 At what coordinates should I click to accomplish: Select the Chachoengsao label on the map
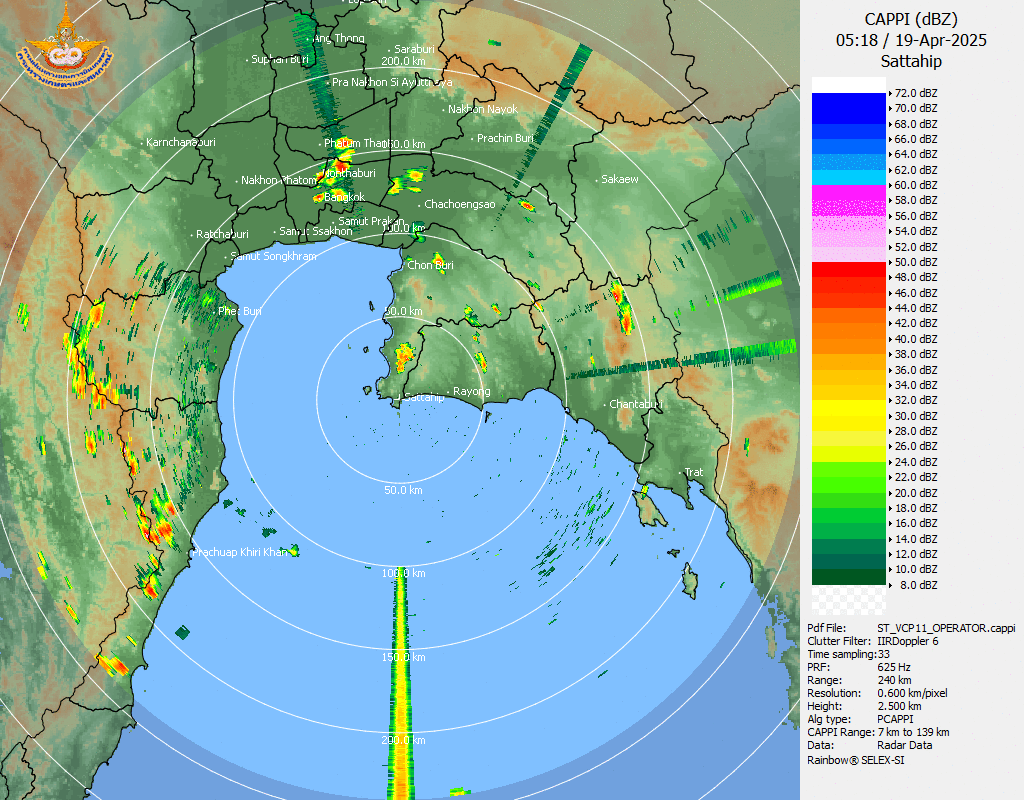pos(460,204)
